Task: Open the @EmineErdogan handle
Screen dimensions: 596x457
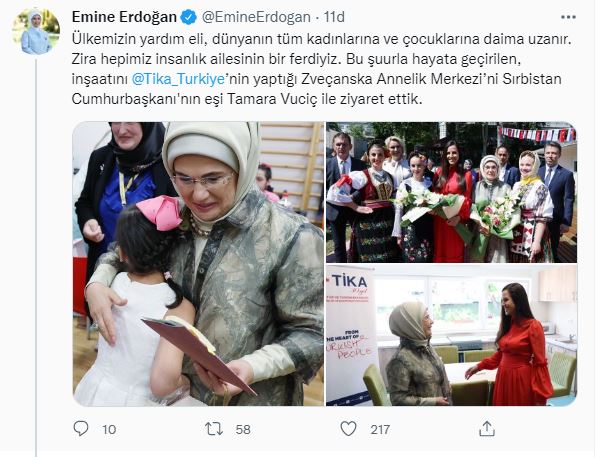Action: [256, 17]
